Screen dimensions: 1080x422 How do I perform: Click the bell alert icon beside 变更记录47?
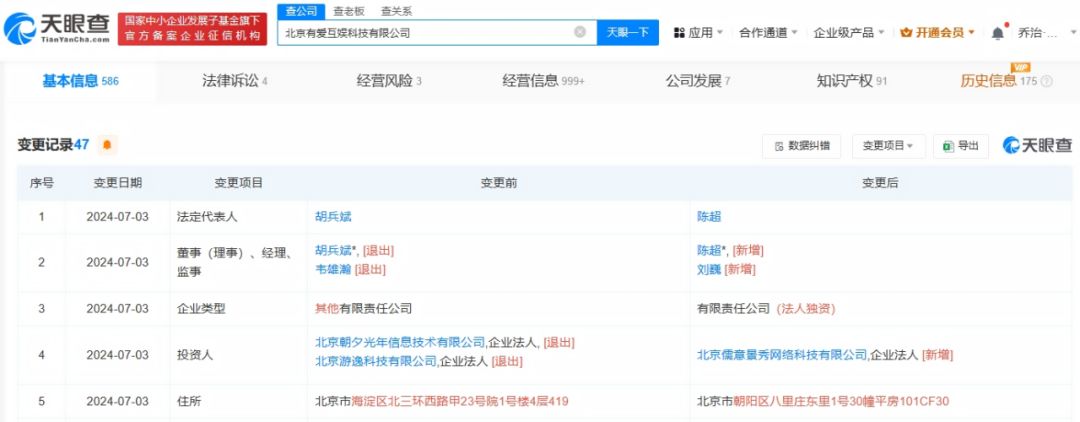coord(107,145)
